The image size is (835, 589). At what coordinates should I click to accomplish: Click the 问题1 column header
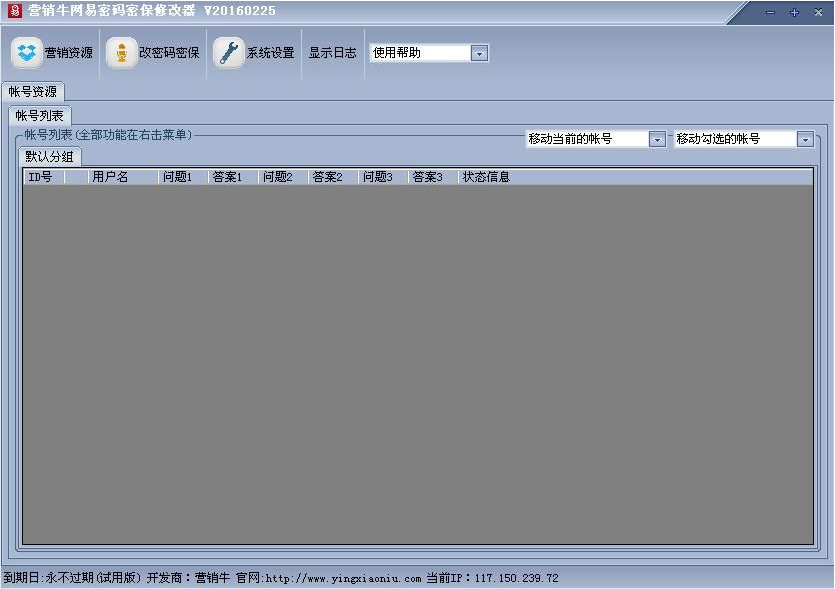tap(182, 177)
